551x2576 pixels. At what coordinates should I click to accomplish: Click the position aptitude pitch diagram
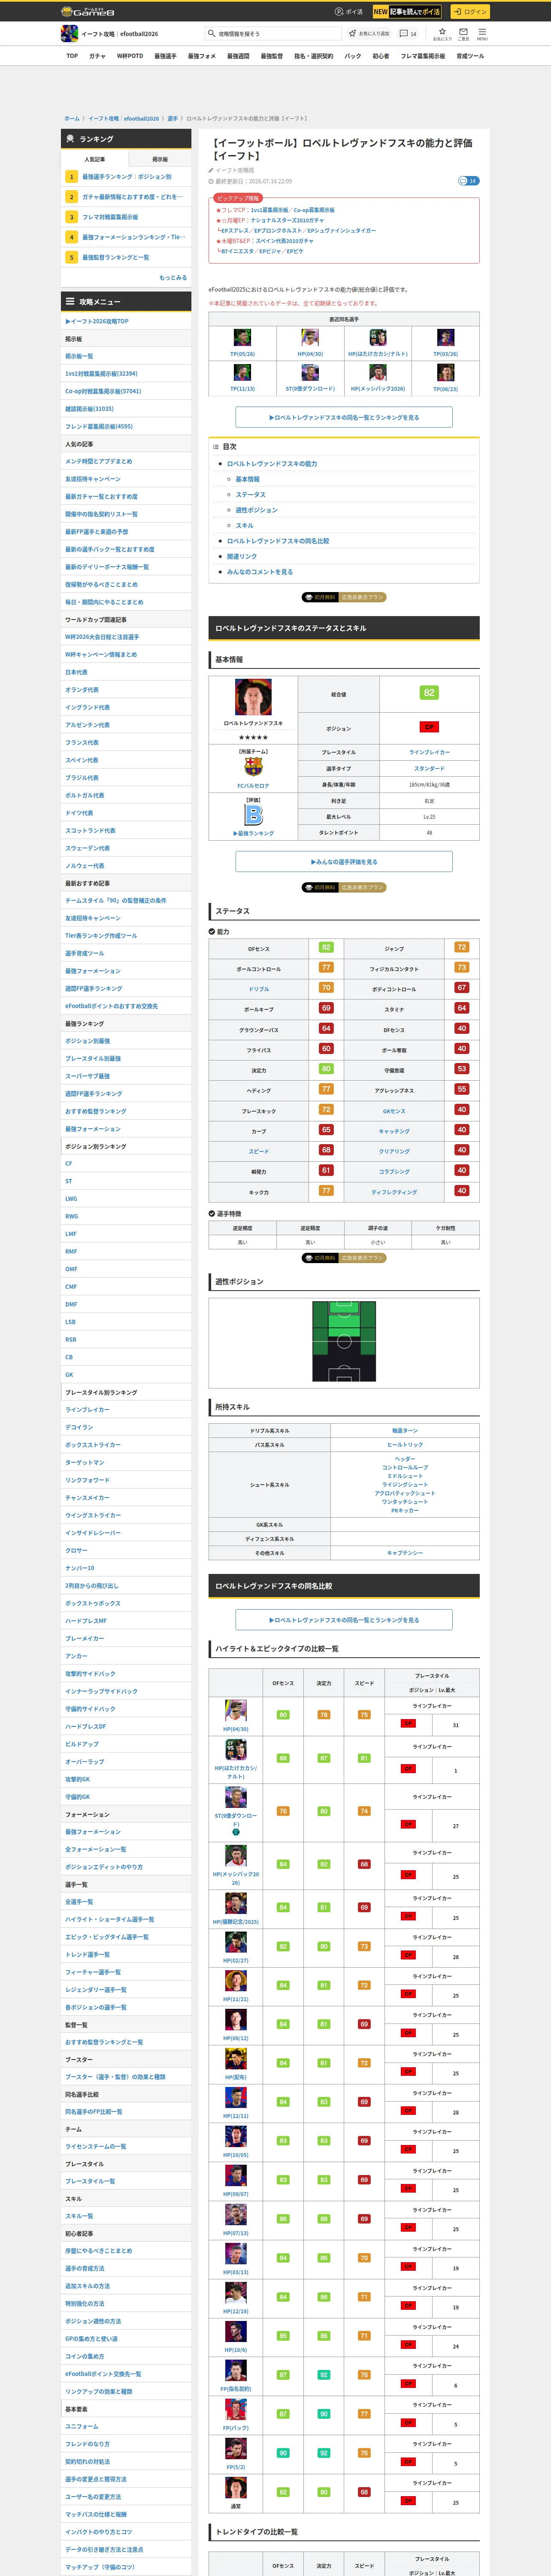[344, 1341]
